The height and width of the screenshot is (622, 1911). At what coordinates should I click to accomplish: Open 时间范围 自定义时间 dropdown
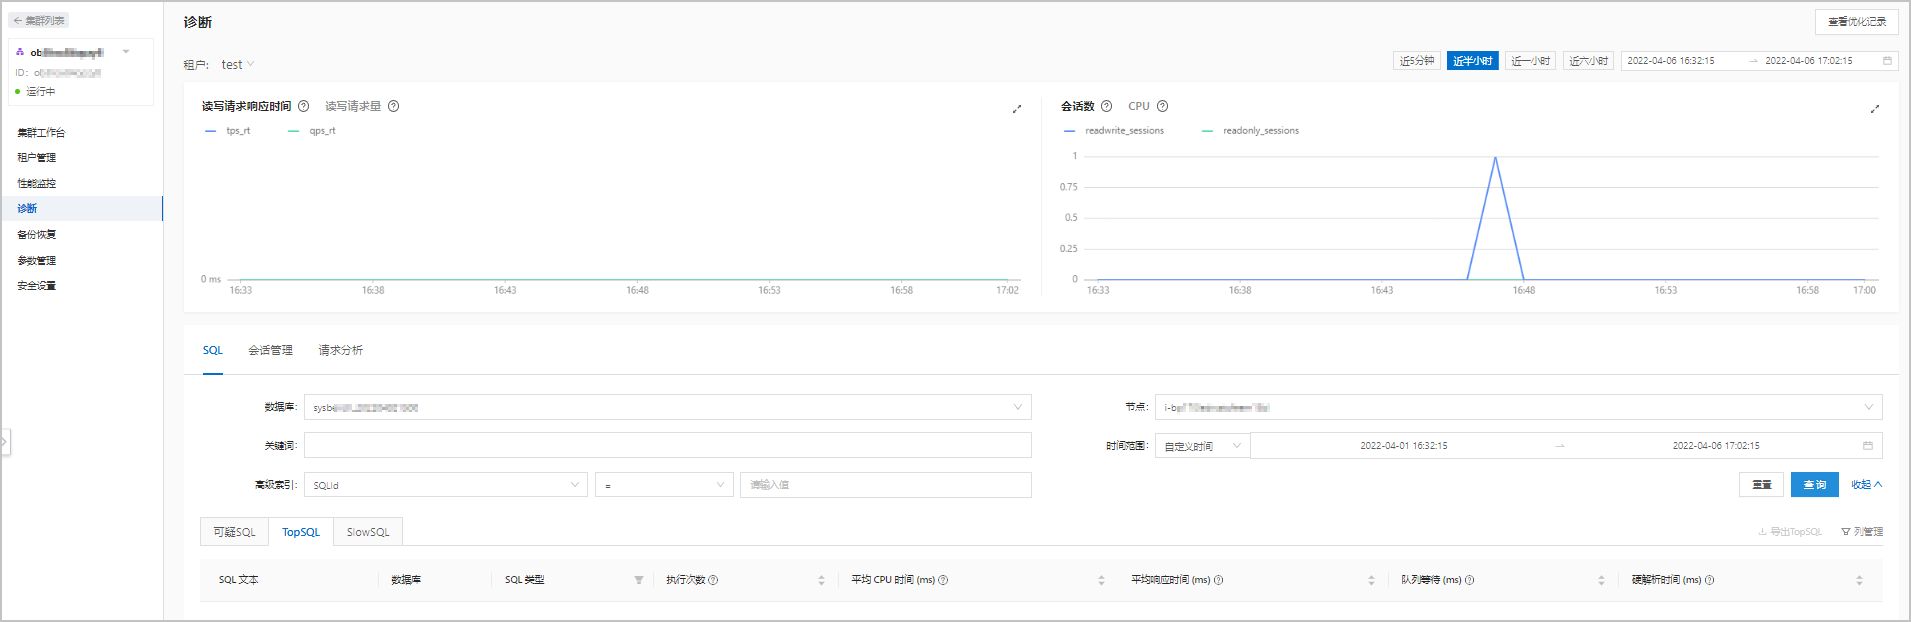1202,446
